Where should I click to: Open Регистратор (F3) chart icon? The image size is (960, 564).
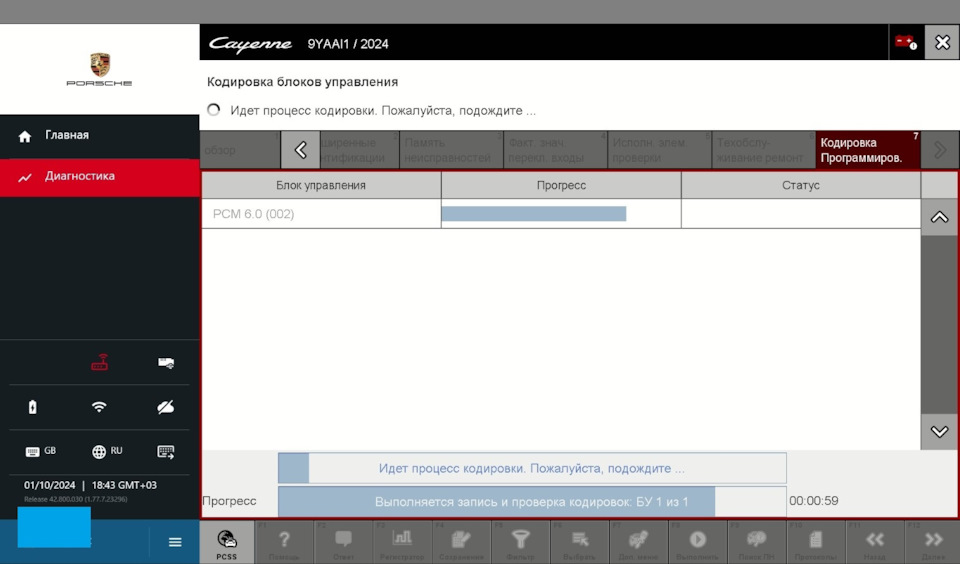pos(402,543)
